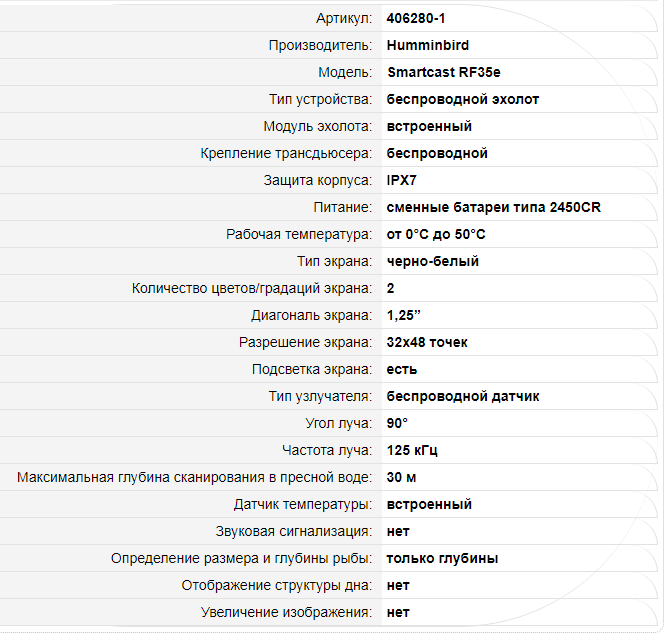Click the 'Рабочая температура' label
This screenshot has width=666, height=634.
click(299, 235)
